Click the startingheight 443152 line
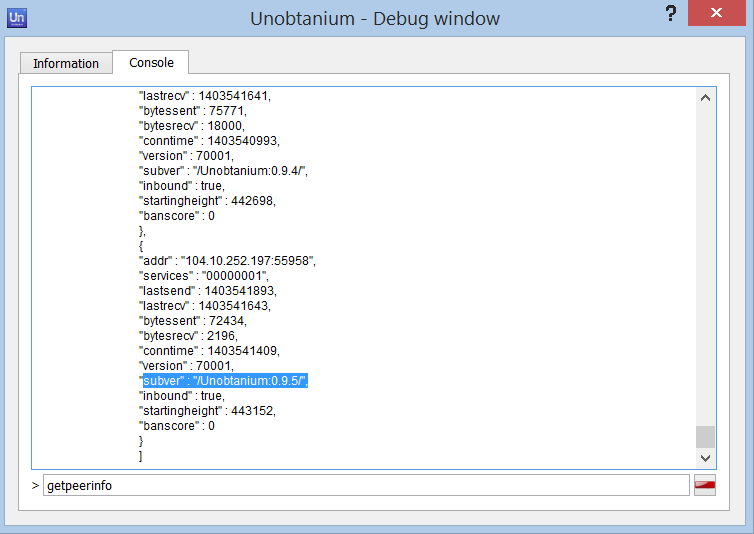The image size is (754, 534). (207, 410)
